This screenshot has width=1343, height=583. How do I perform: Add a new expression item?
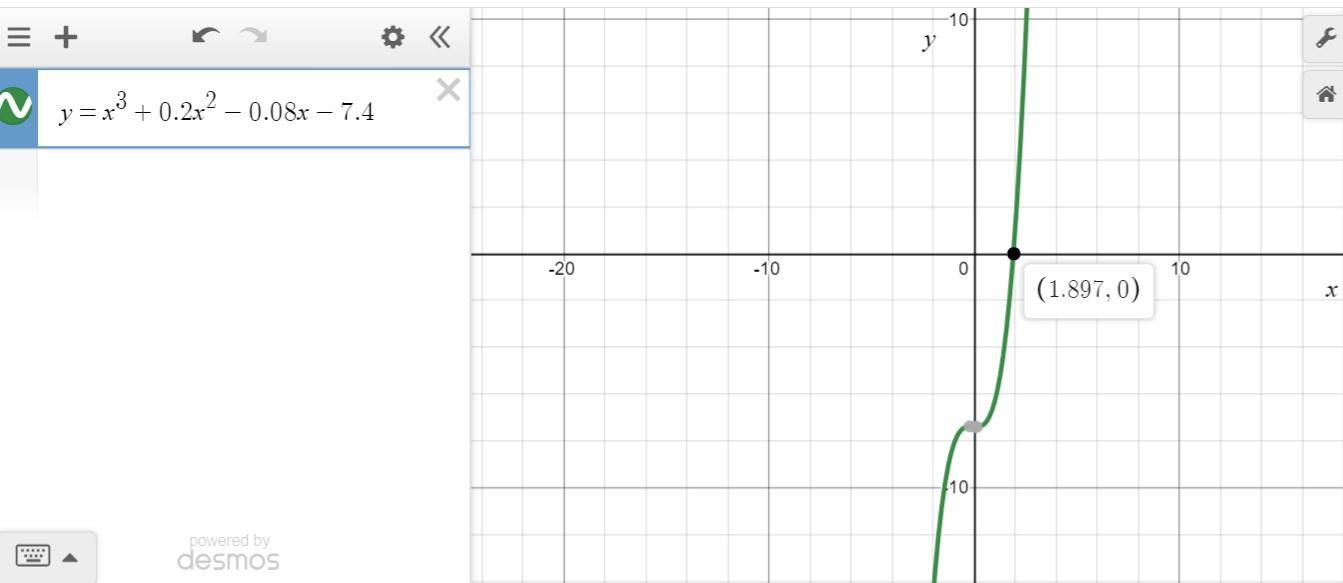65,37
